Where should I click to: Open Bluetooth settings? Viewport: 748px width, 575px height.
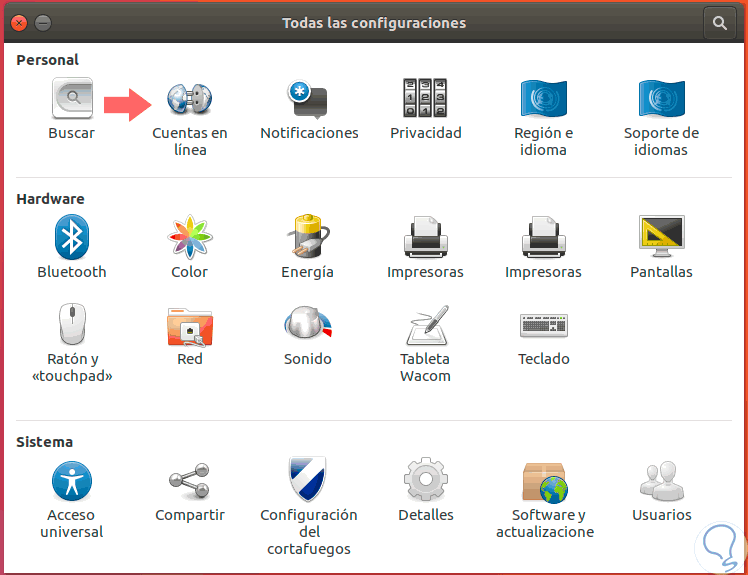click(71, 238)
